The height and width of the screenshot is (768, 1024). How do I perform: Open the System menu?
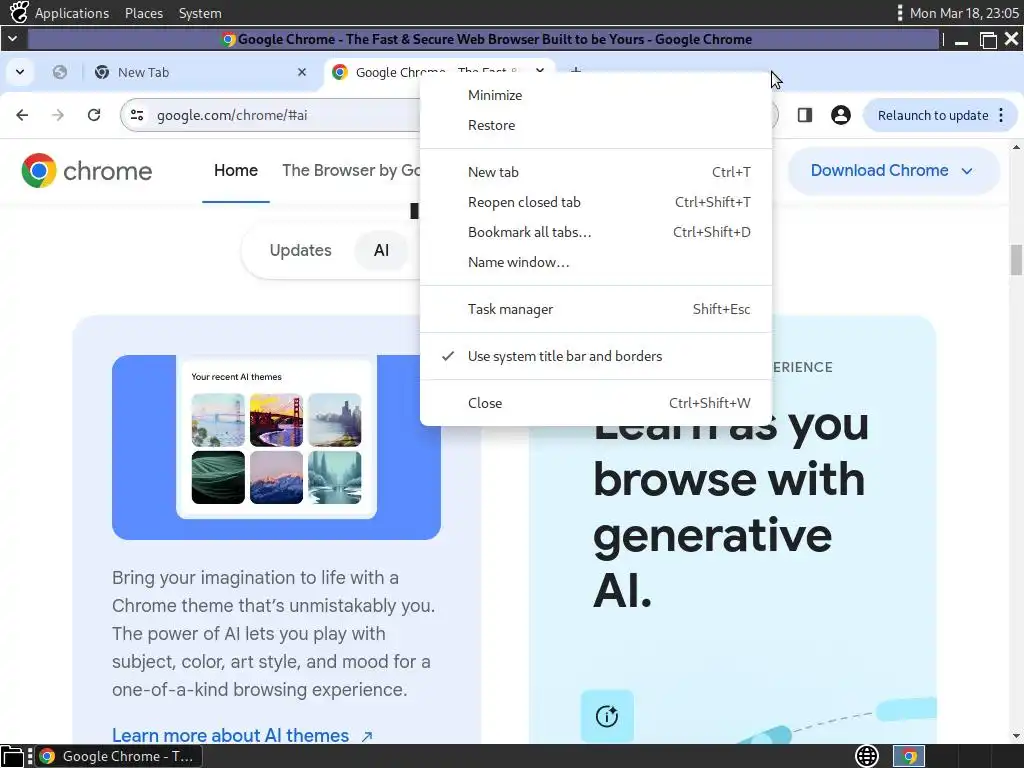click(x=200, y=13)
